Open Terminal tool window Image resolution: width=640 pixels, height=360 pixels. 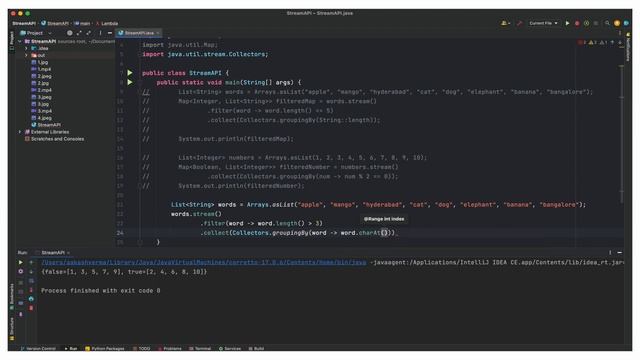pos(200,349)
